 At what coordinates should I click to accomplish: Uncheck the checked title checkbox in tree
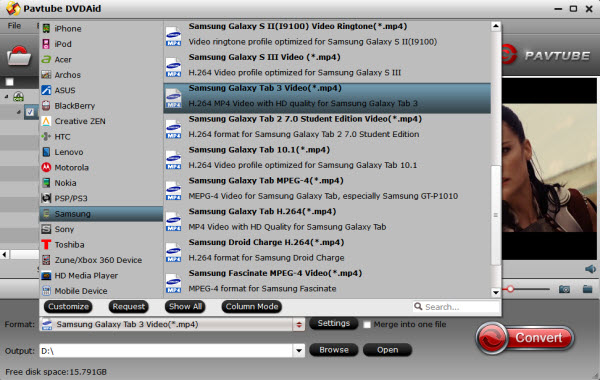click(x=30, y=112)
